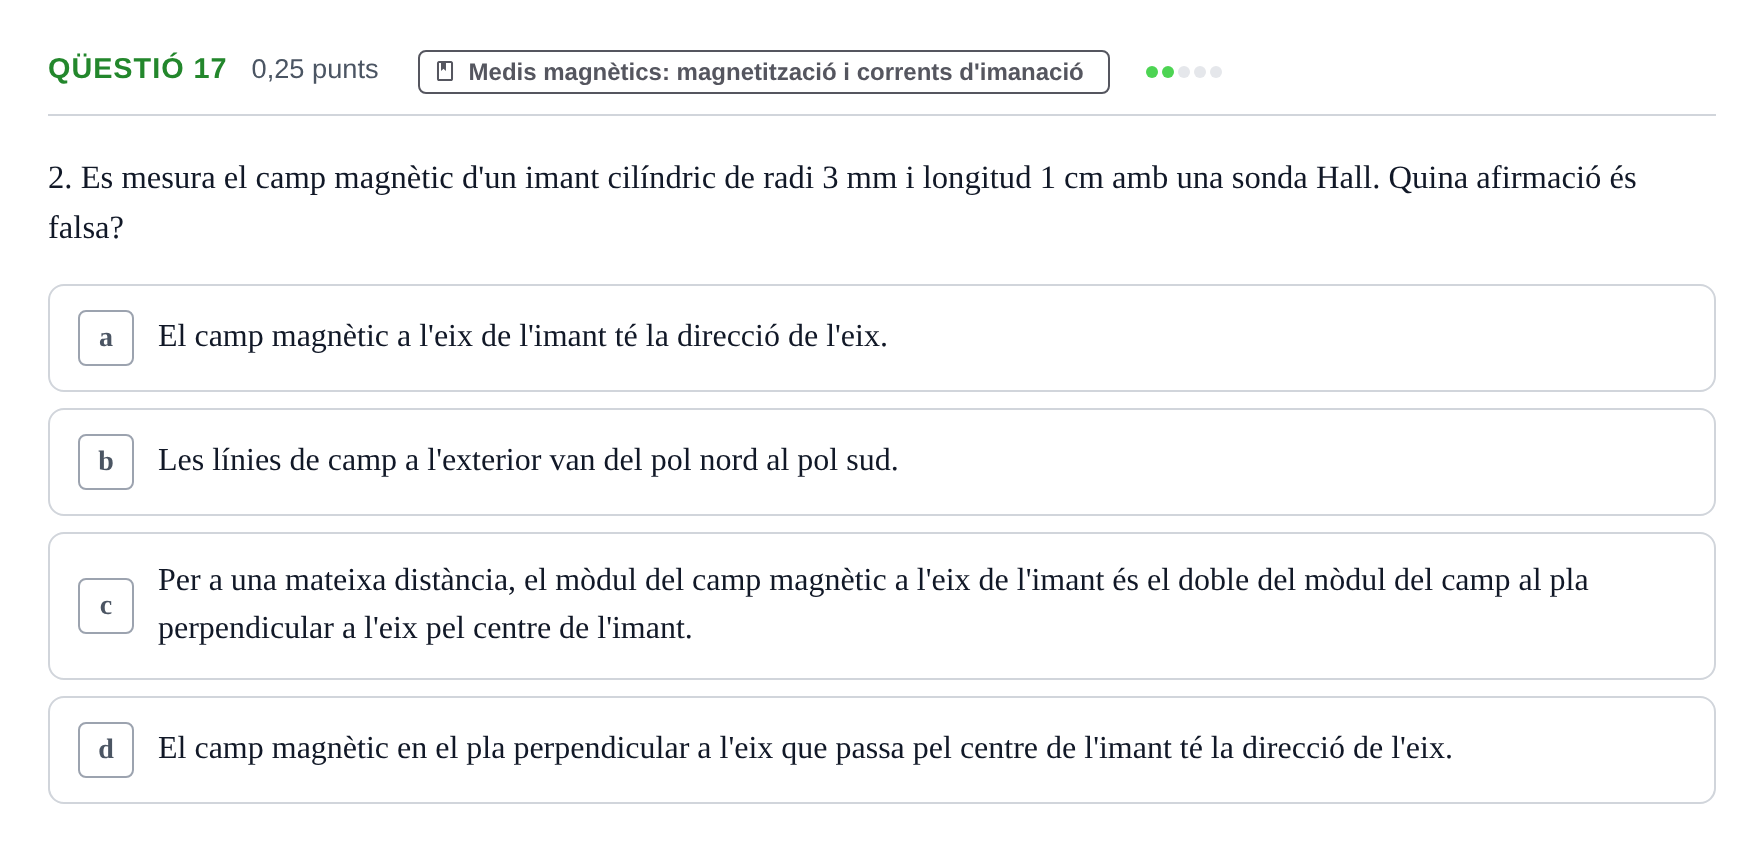
Task: Select answer option letter b box
Action: point(106,462)
